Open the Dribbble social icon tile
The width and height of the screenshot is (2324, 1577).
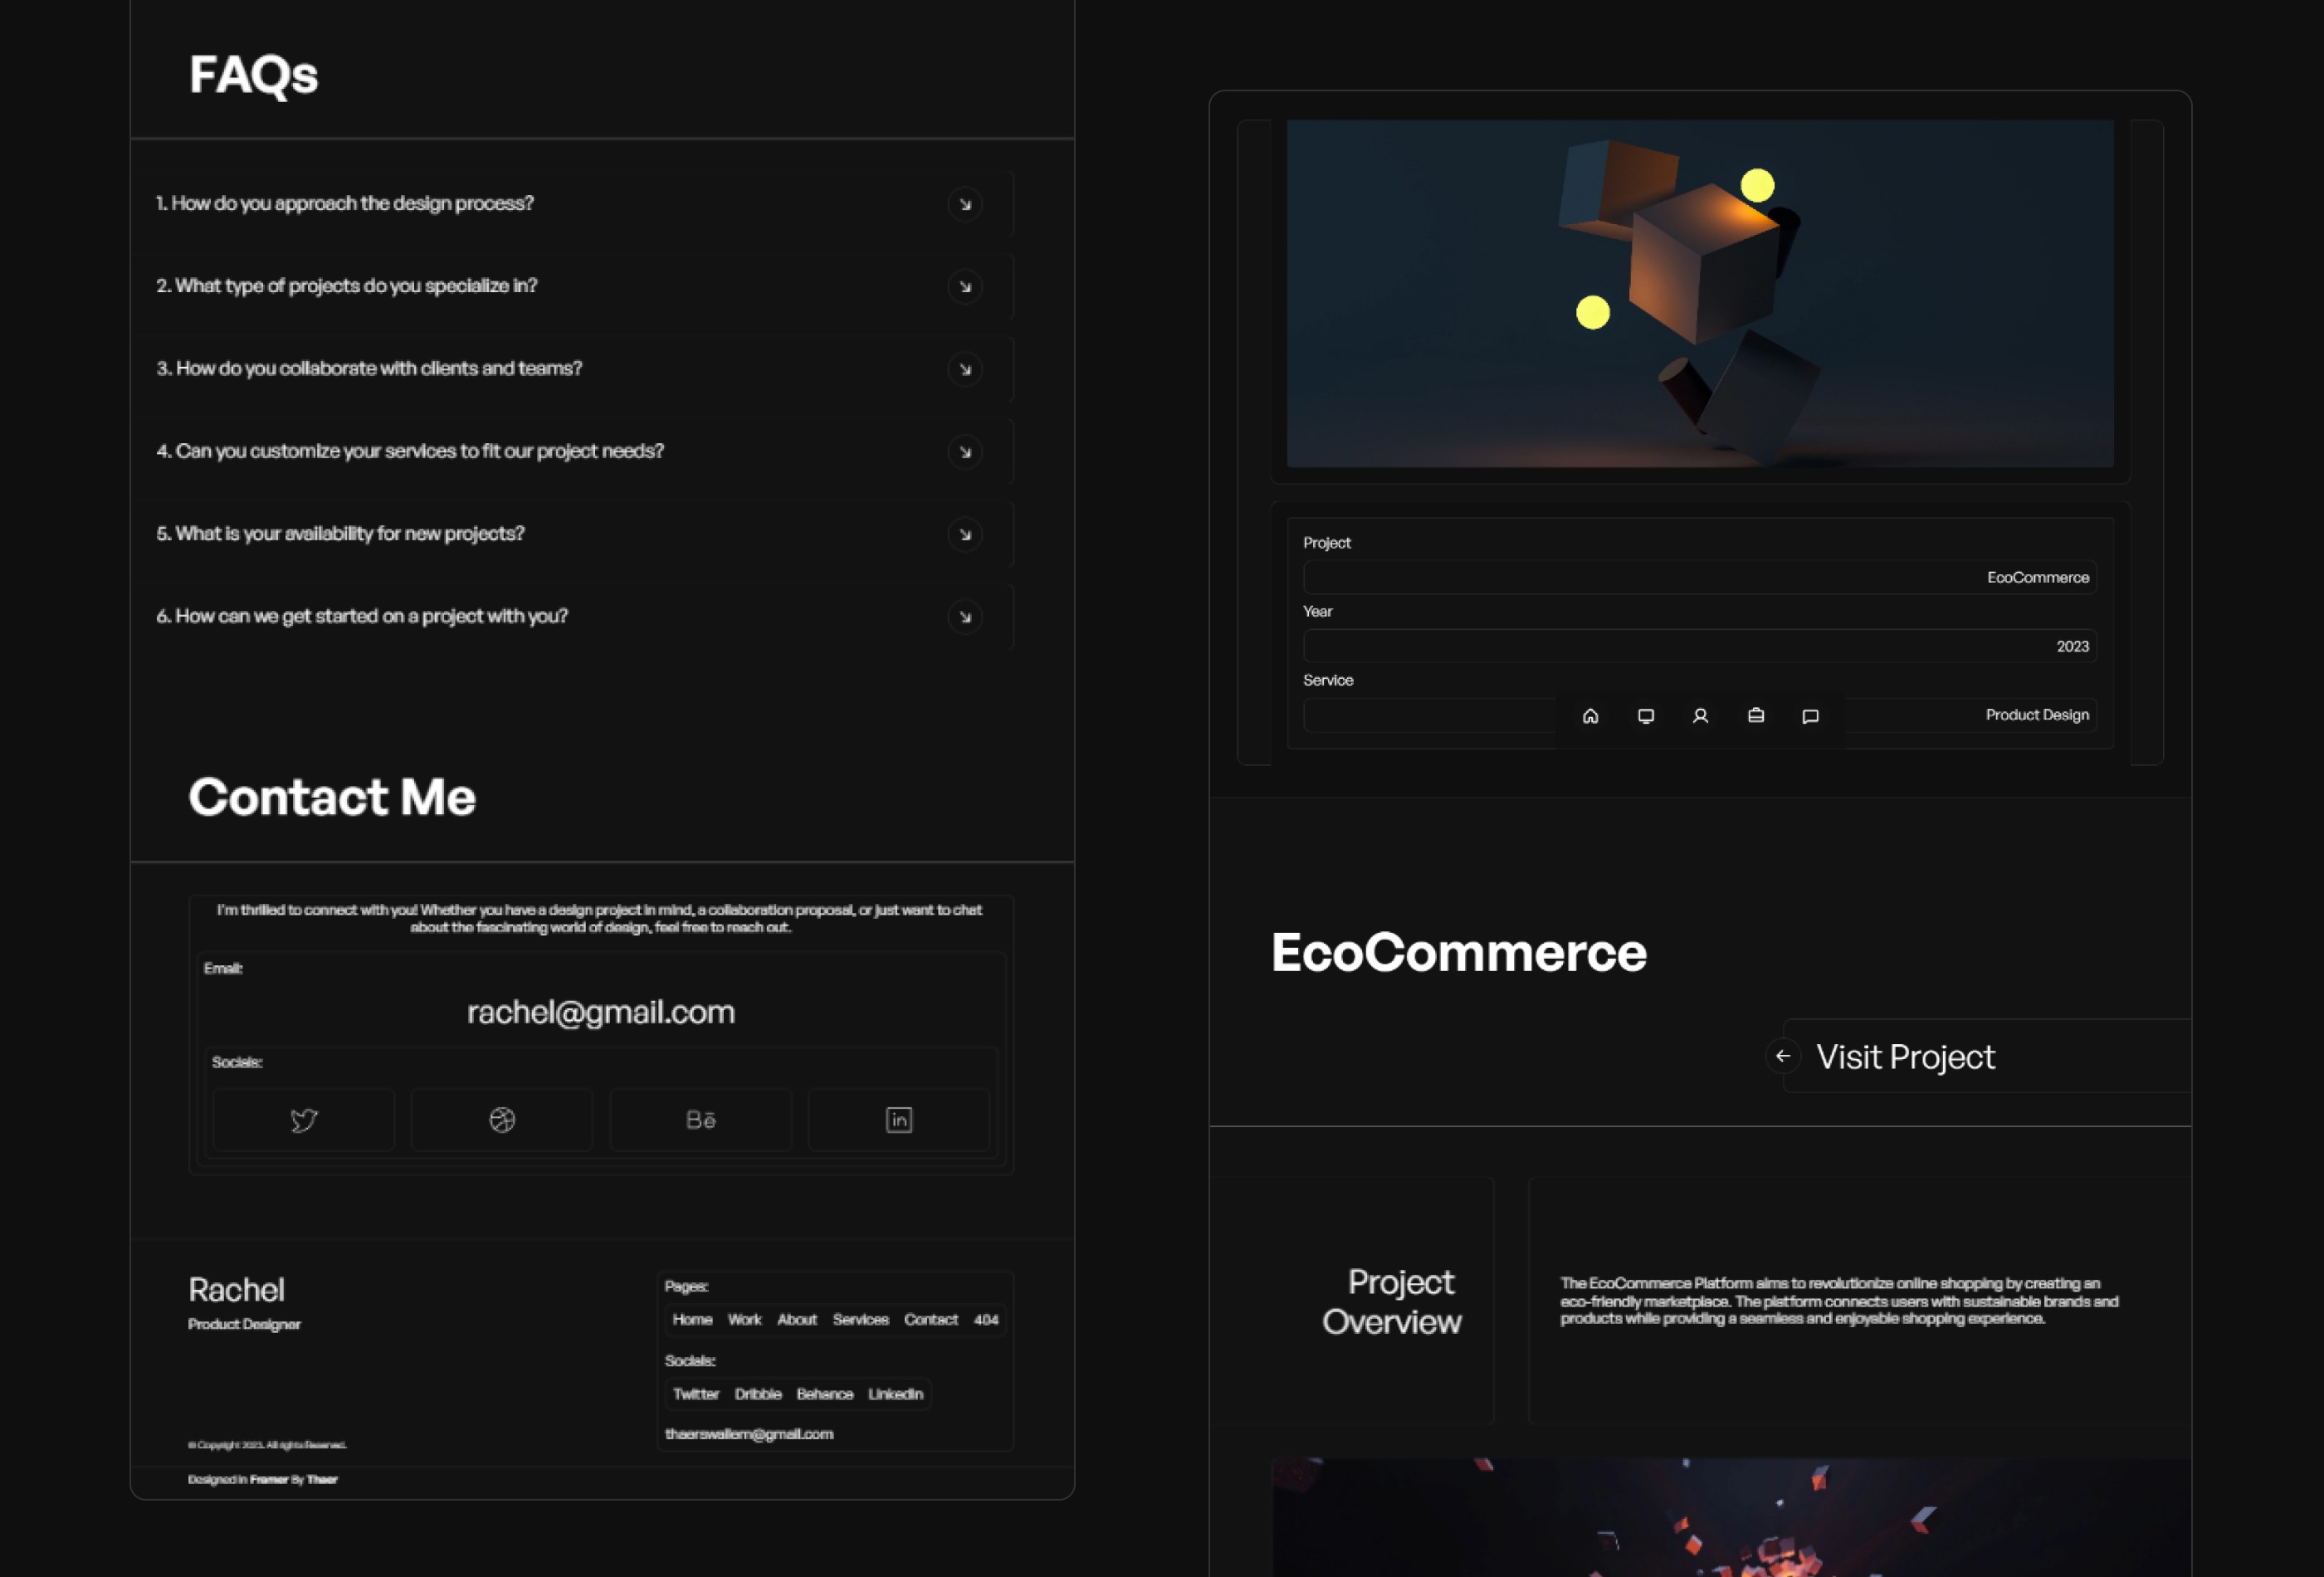tap(502, 1120)
